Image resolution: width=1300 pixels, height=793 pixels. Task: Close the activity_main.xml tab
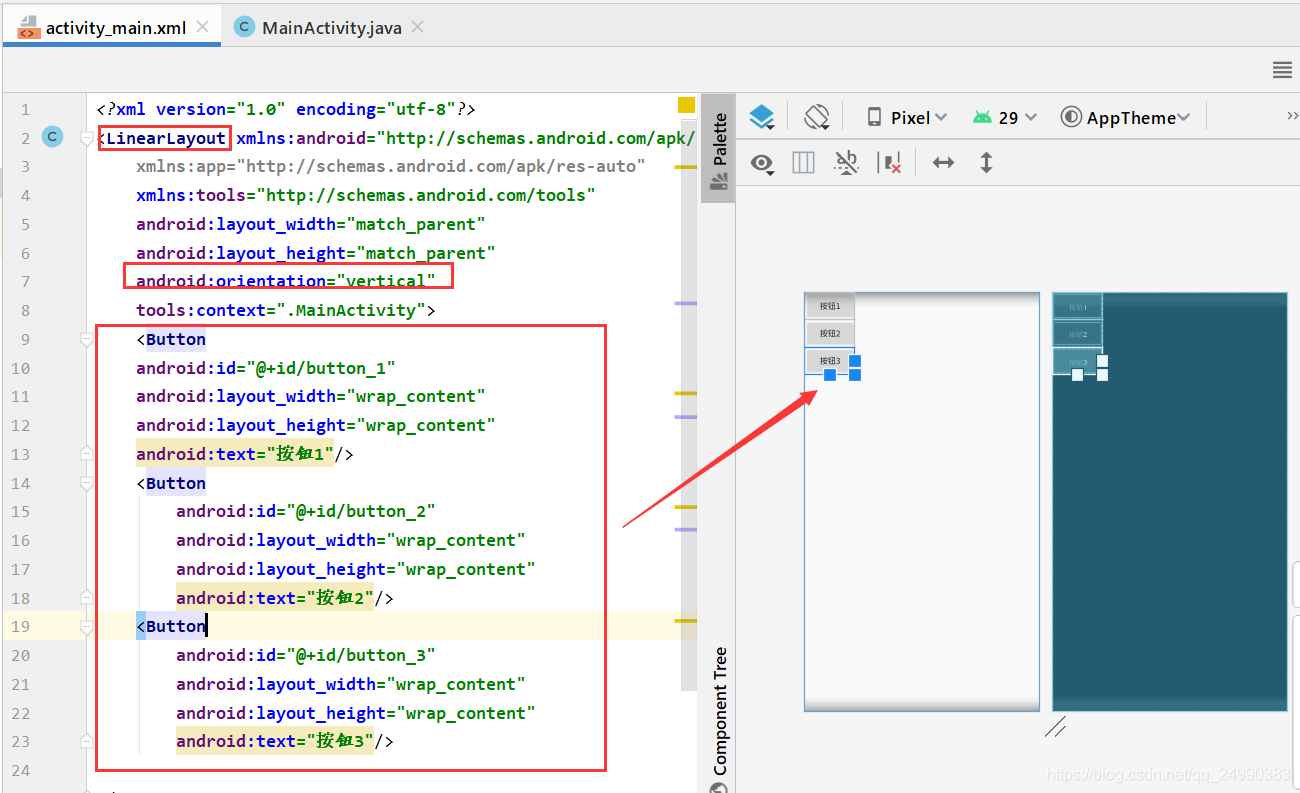click(x=204, y=27)
